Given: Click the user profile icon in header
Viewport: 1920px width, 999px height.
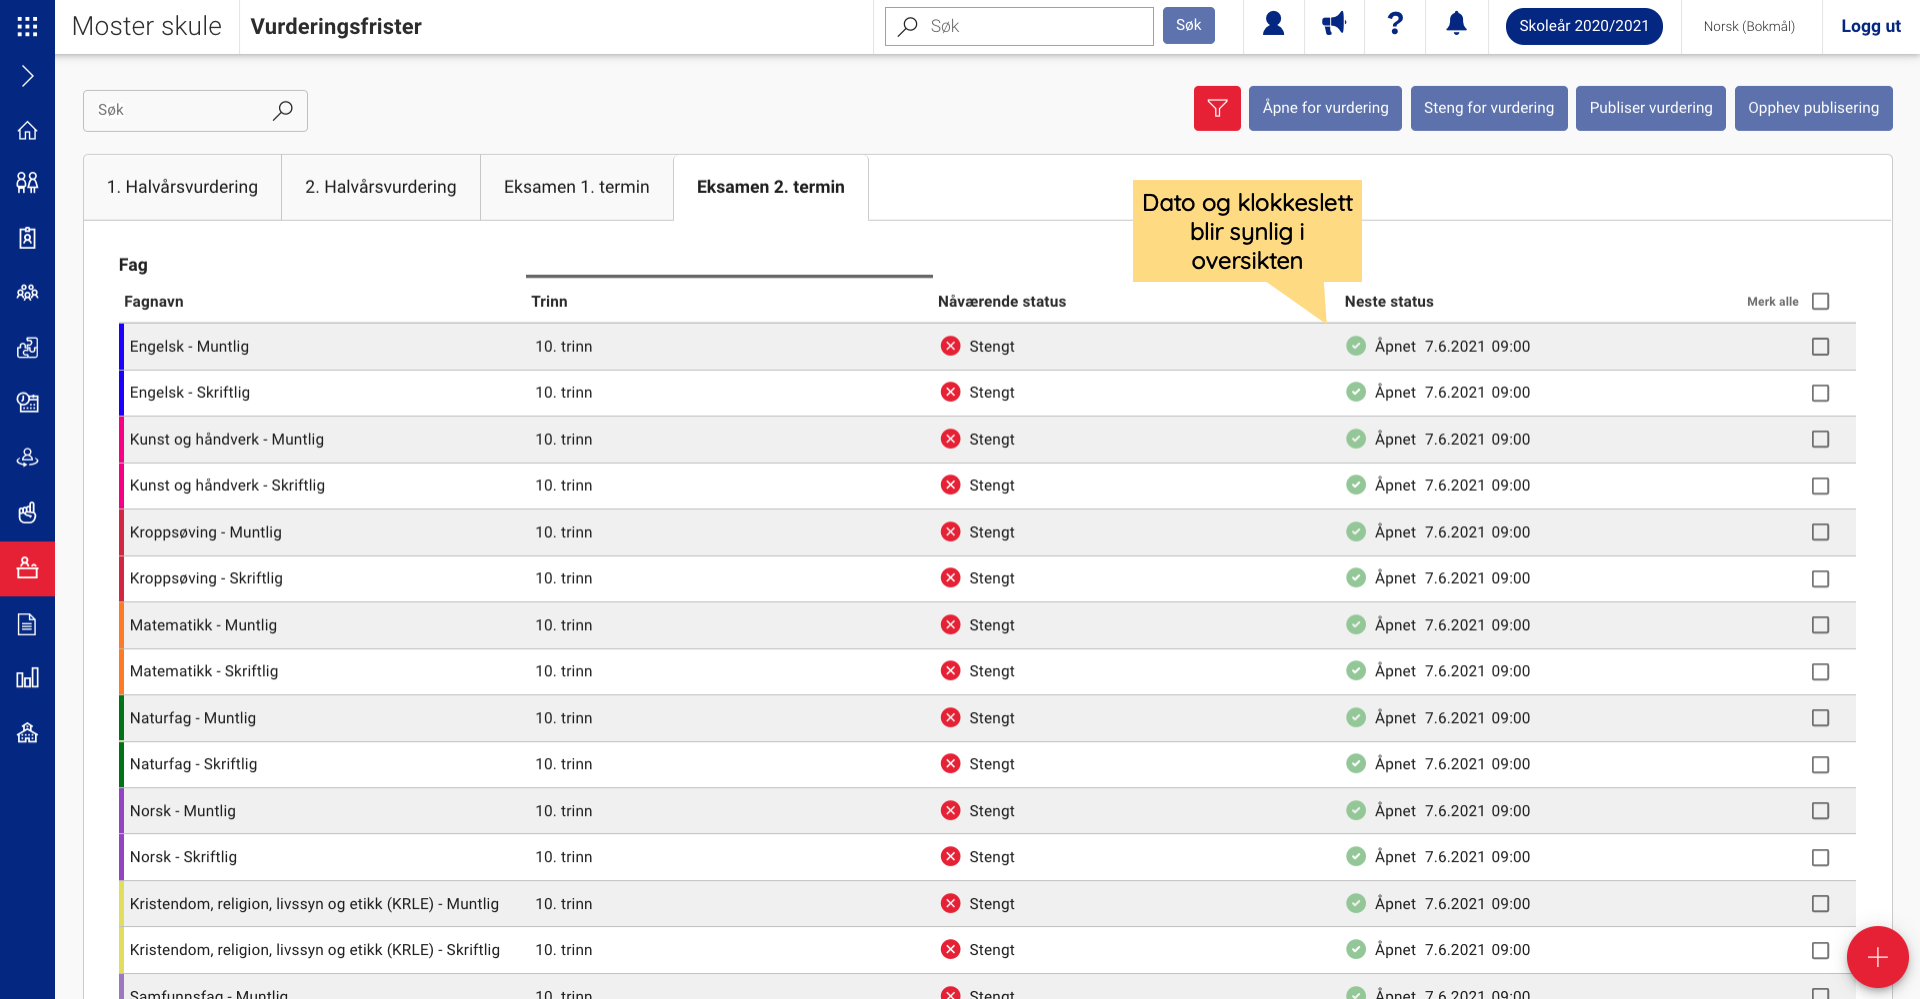Looking at the screenshot, I should click(x=1273, y=24).
